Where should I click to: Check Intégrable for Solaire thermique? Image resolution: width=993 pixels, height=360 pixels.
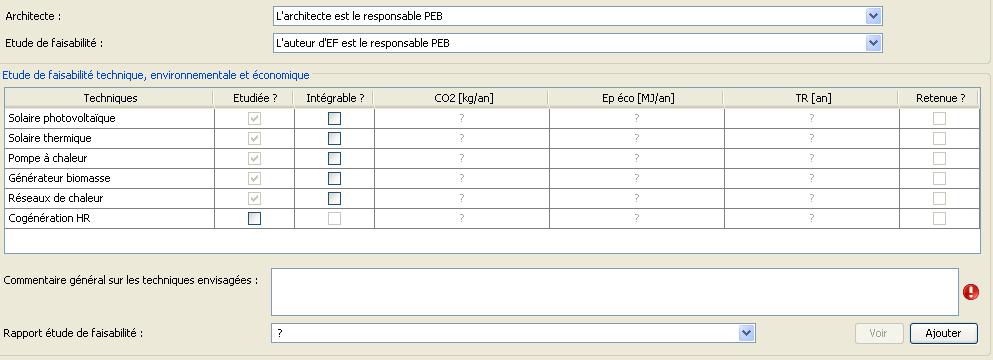tap(334, 139)
